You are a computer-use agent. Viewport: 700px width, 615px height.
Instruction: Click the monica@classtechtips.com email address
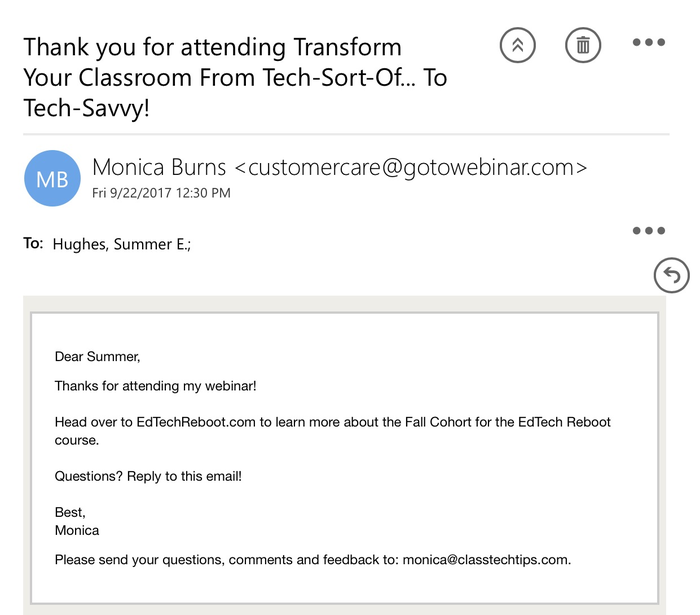pyautogui.click(x=485, y=560)
